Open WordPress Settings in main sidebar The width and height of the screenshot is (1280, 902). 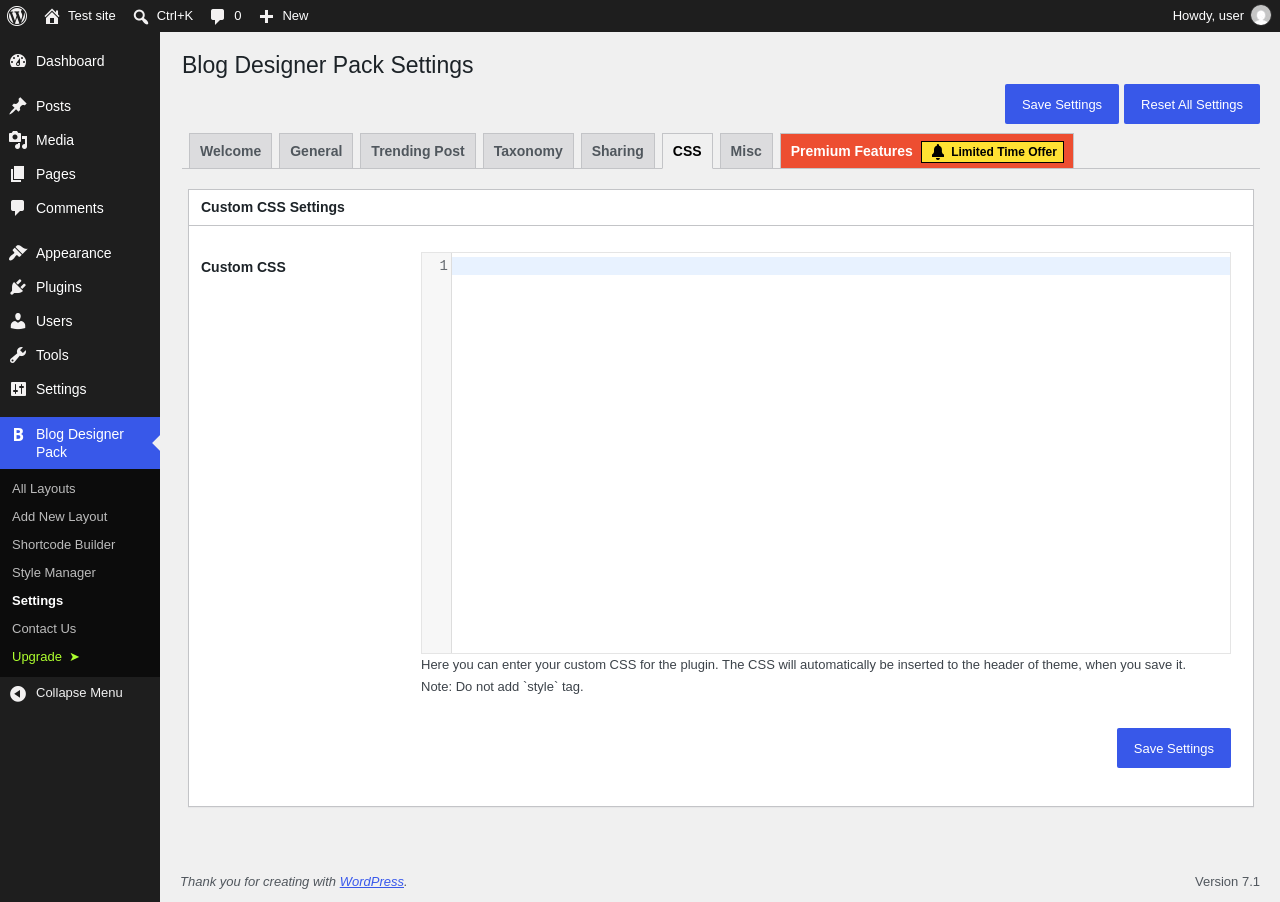pos(80,389)
